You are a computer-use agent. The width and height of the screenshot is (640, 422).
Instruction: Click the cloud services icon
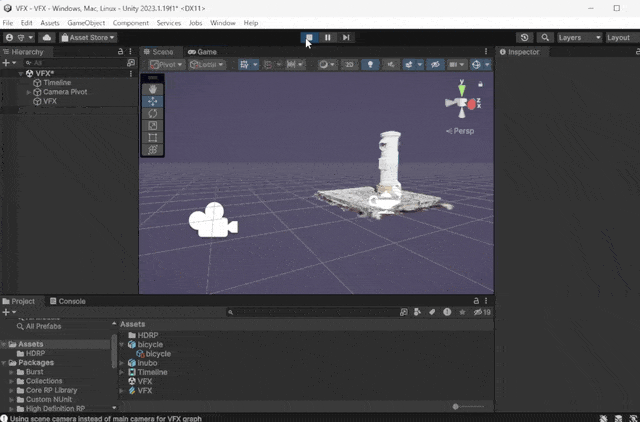tap(46, 37)
